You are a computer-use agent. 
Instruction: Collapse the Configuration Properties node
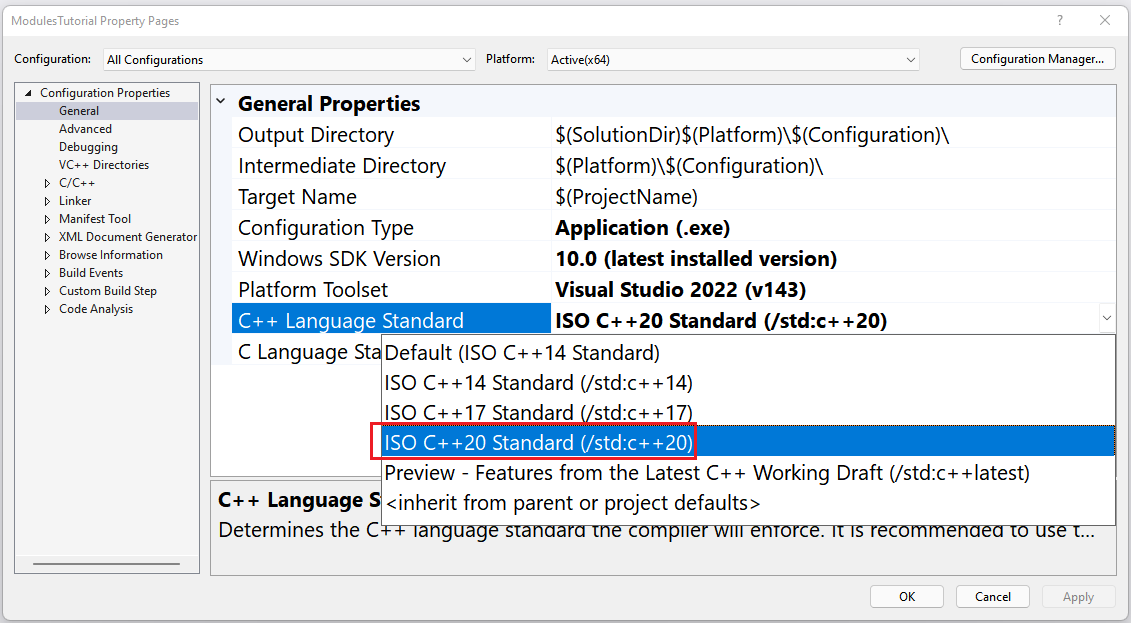[x=31, y=91]
